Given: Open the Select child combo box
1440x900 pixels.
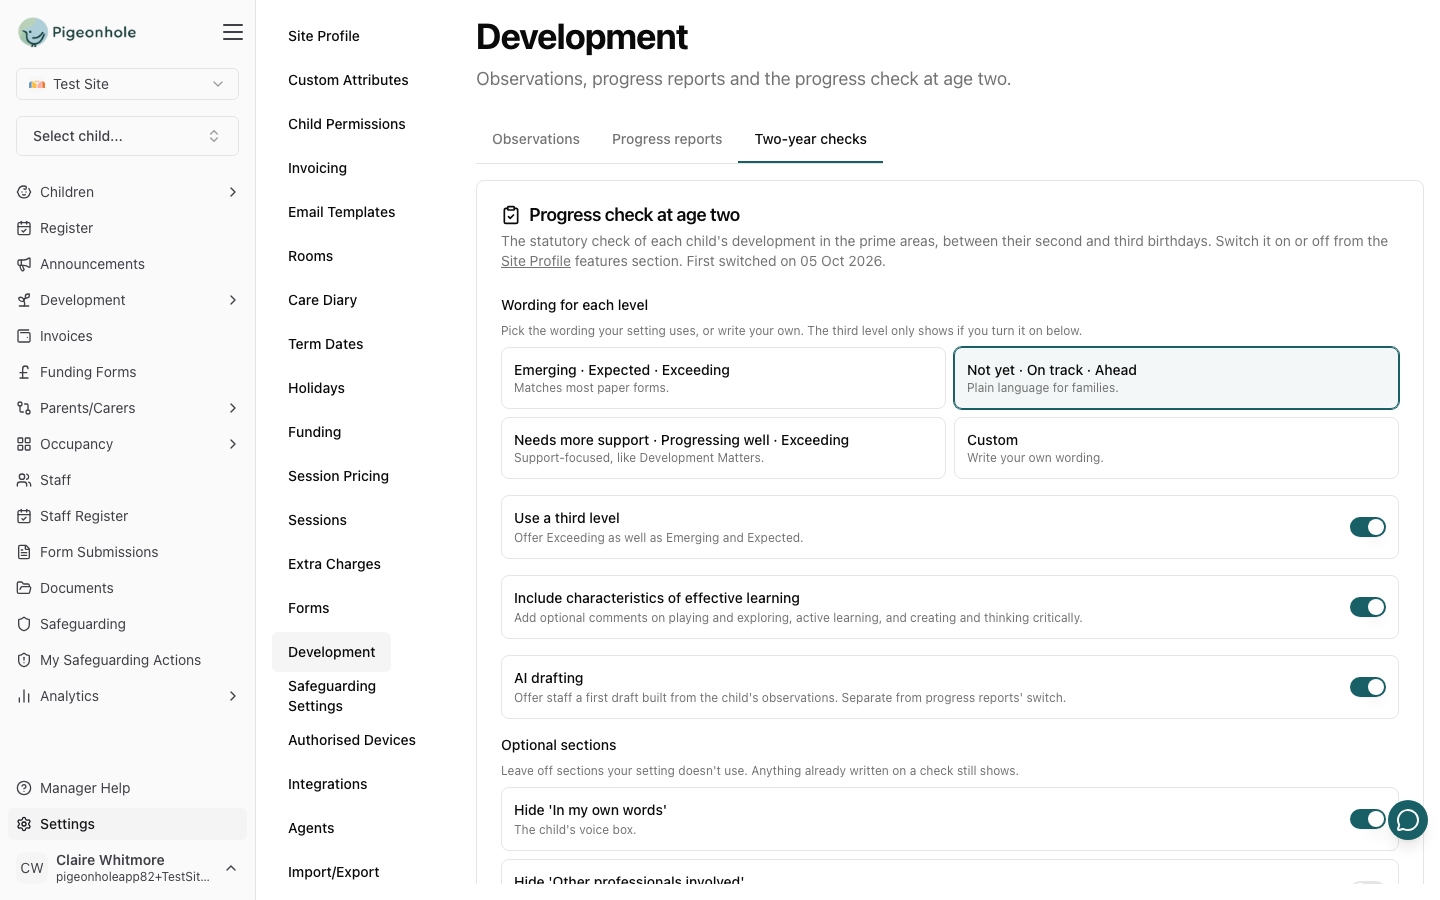Looking at the screenshot, I should (x=127, y=136).
